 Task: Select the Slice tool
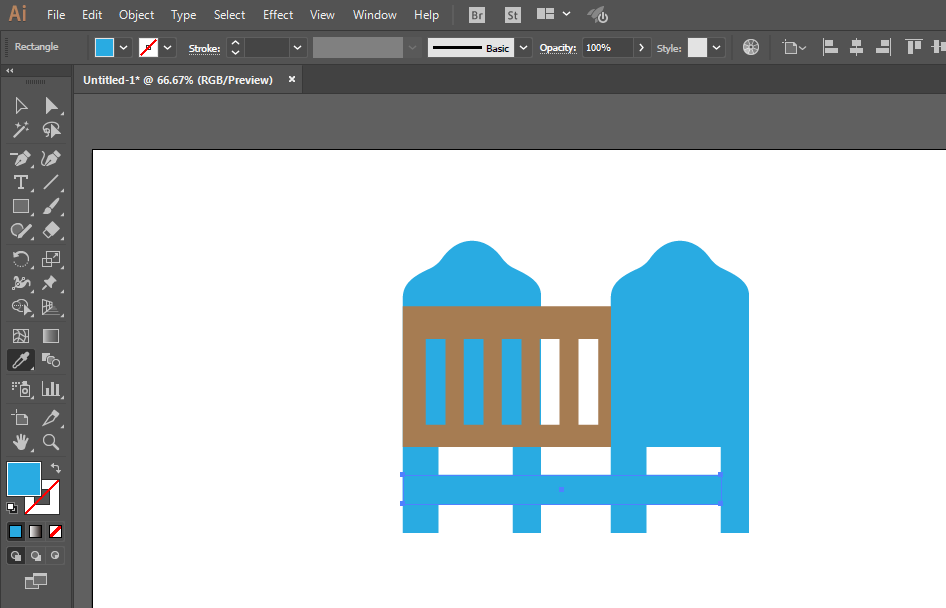coord(51,418)
